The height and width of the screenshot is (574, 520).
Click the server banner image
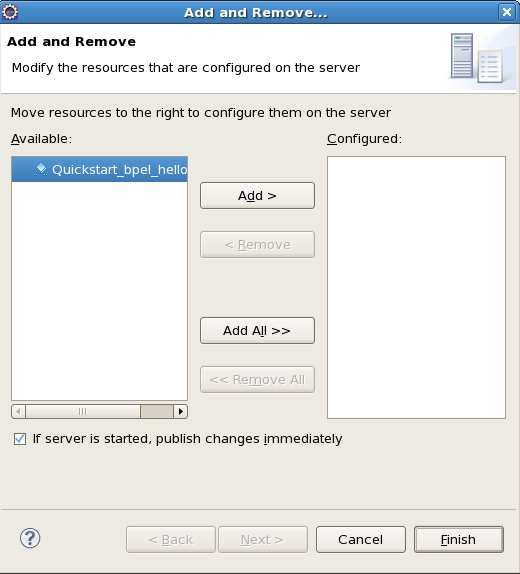coord(477,58)
